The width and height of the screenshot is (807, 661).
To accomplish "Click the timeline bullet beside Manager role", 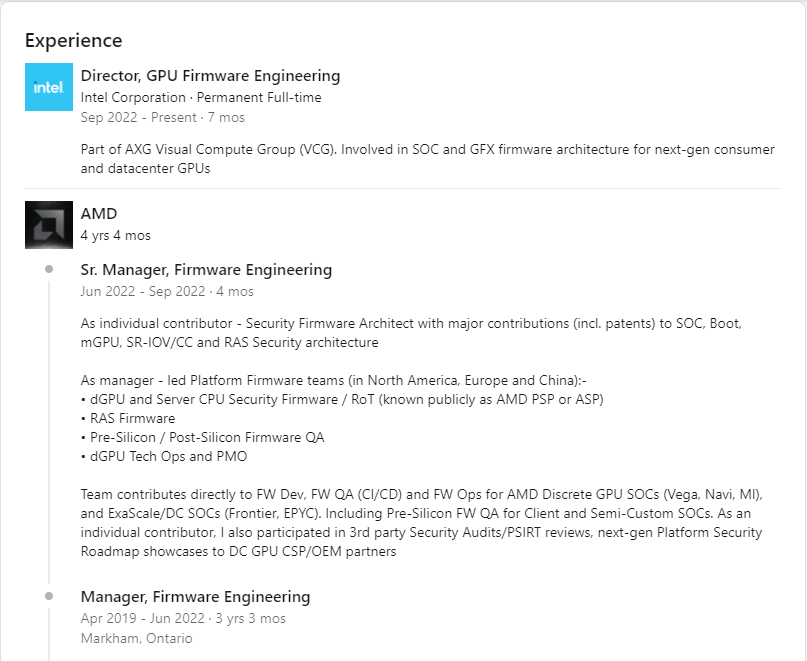I will point(49,596).
